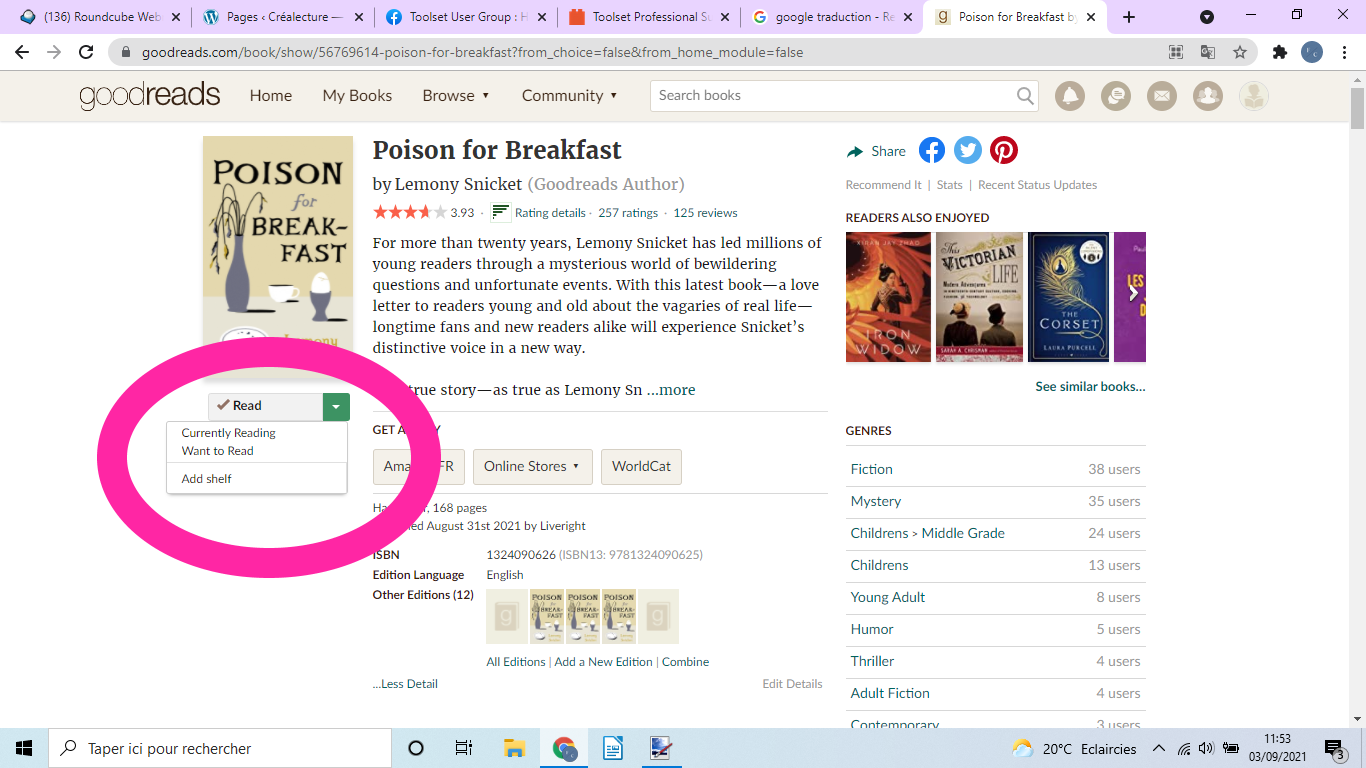
Task: Open the Fiction genre link
Action: tap(872, 469)
